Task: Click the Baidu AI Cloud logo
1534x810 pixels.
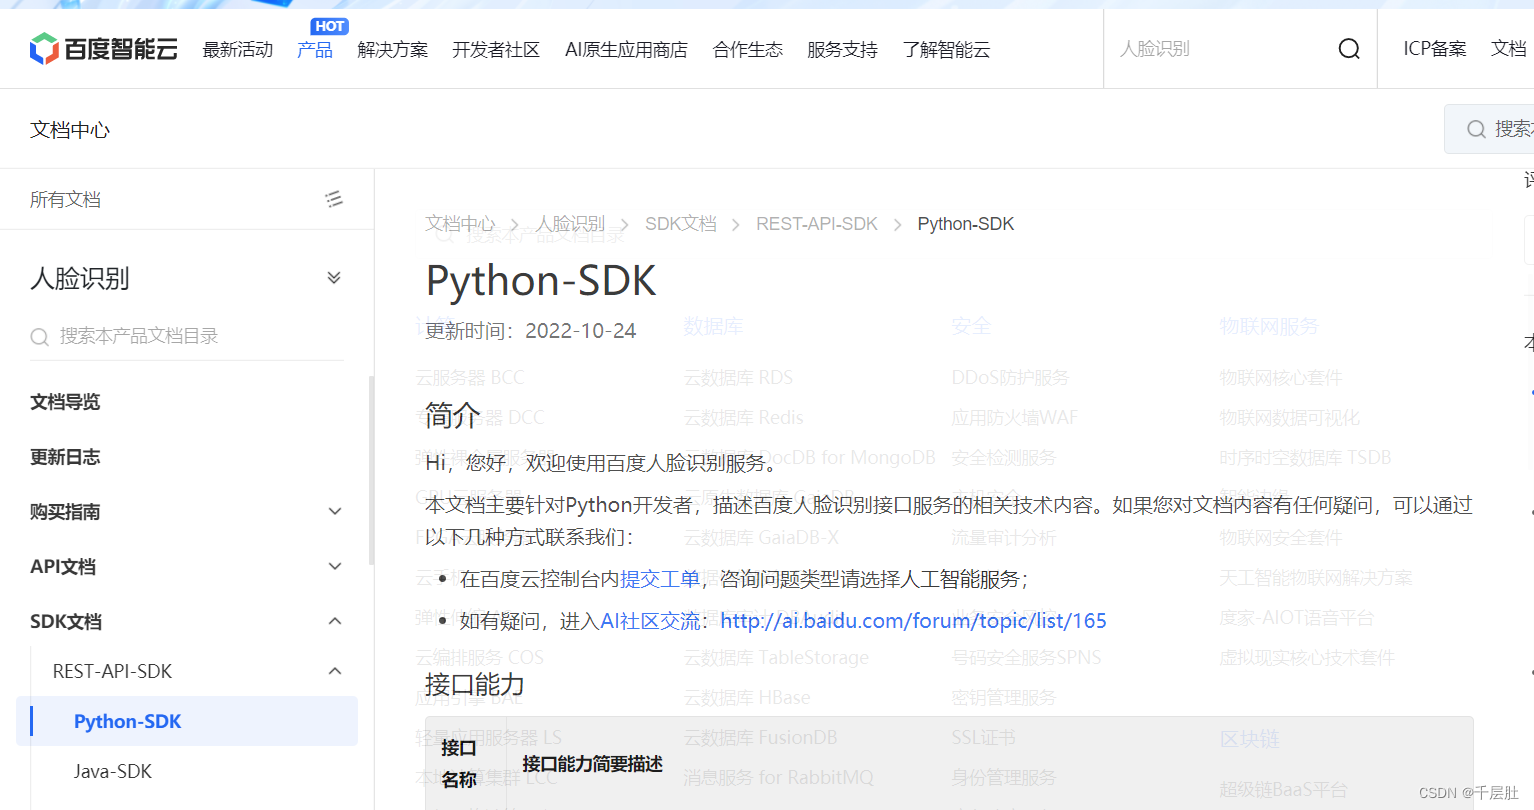Action: (x=104, y=48)
